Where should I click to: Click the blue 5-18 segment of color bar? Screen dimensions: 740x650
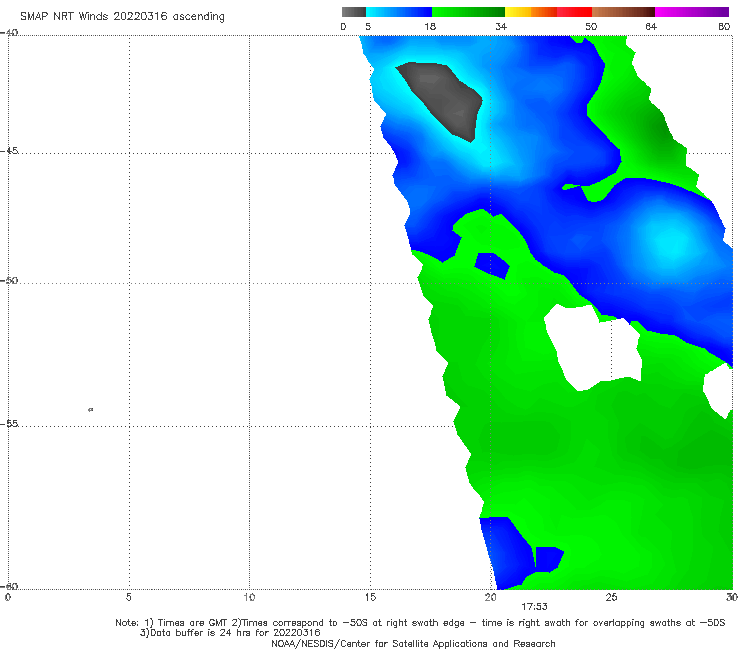[x=399, y=12]
